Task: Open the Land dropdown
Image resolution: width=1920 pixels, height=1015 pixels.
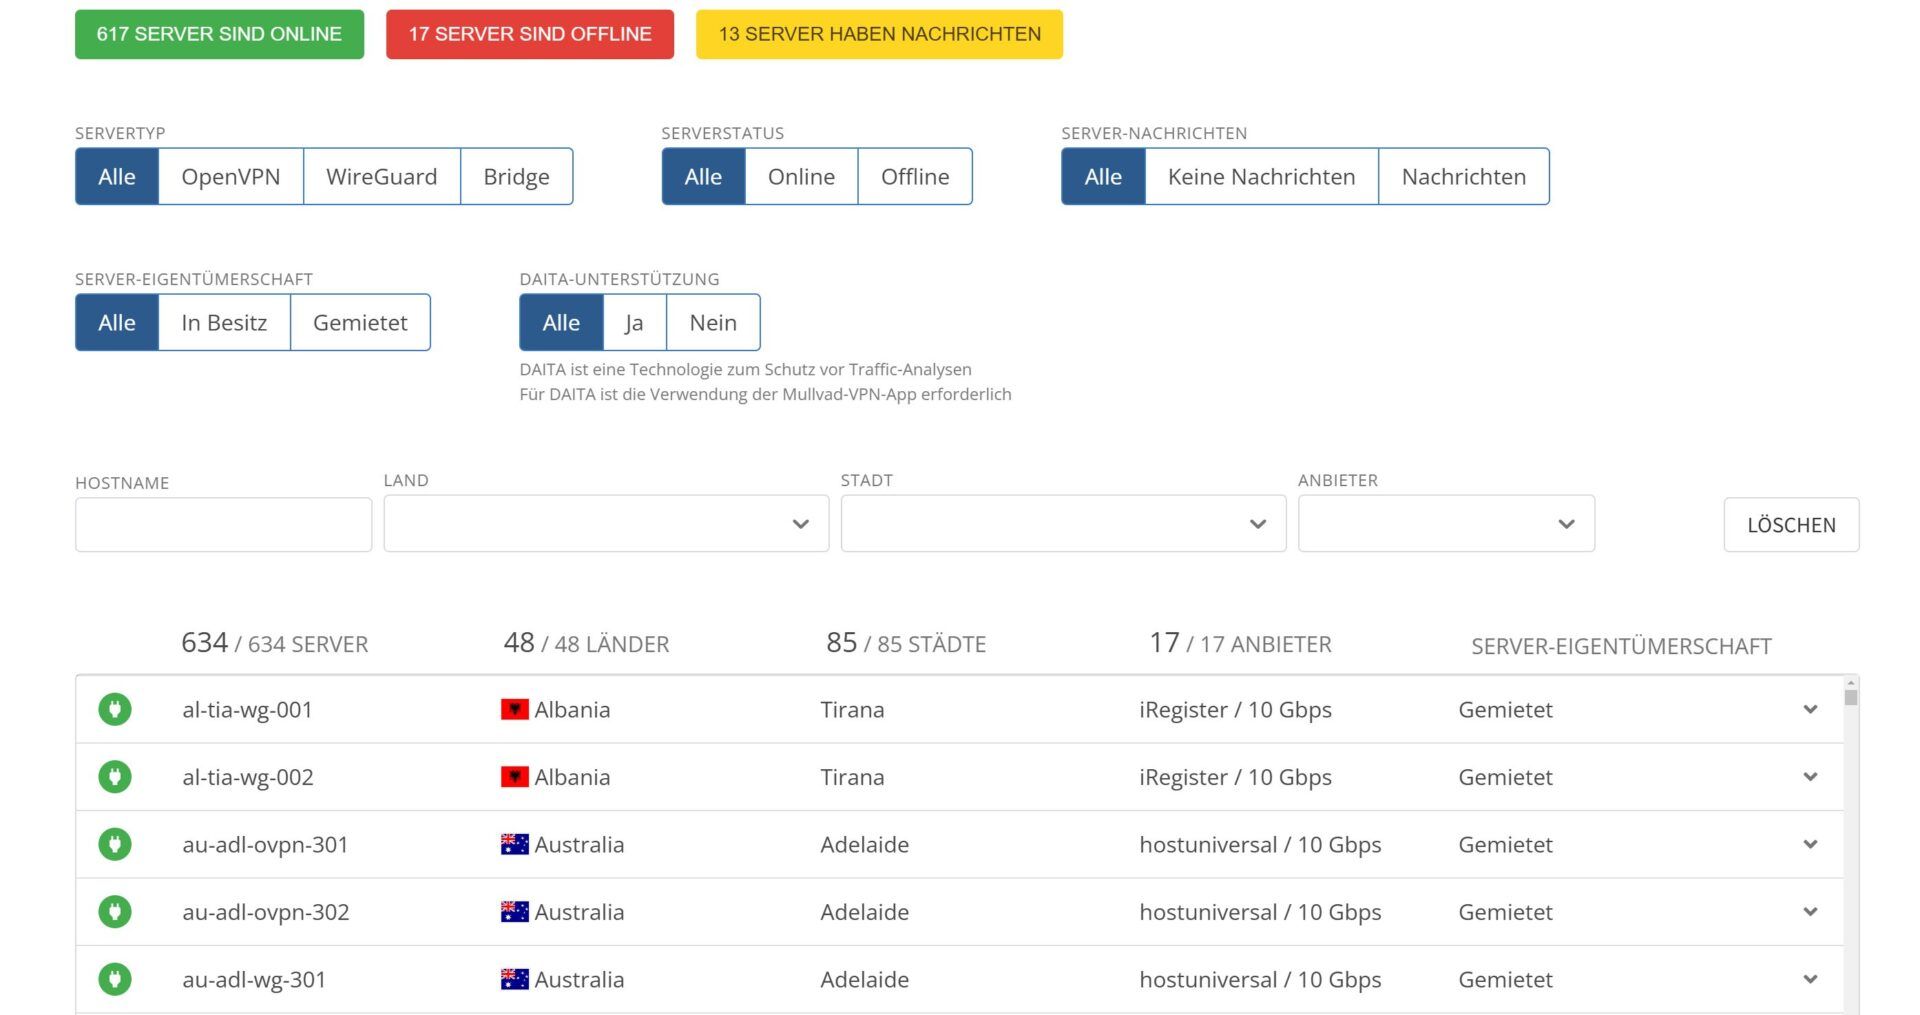Action: (606, 523)
